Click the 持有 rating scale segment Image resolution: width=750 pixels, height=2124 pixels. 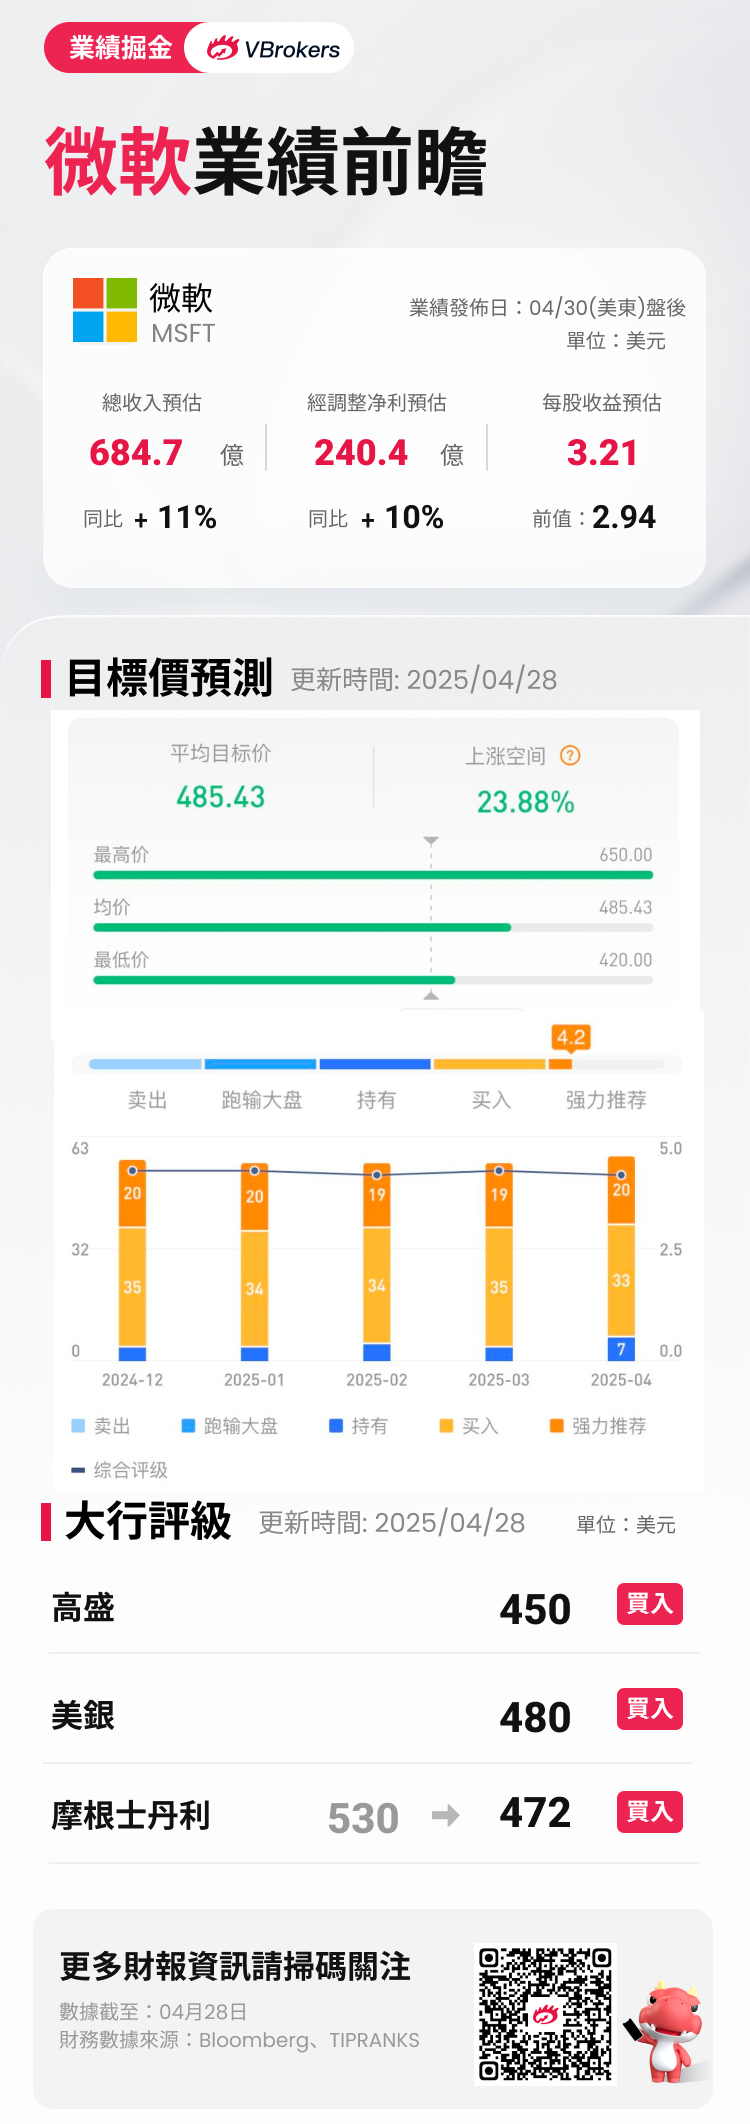(375, 1064)
